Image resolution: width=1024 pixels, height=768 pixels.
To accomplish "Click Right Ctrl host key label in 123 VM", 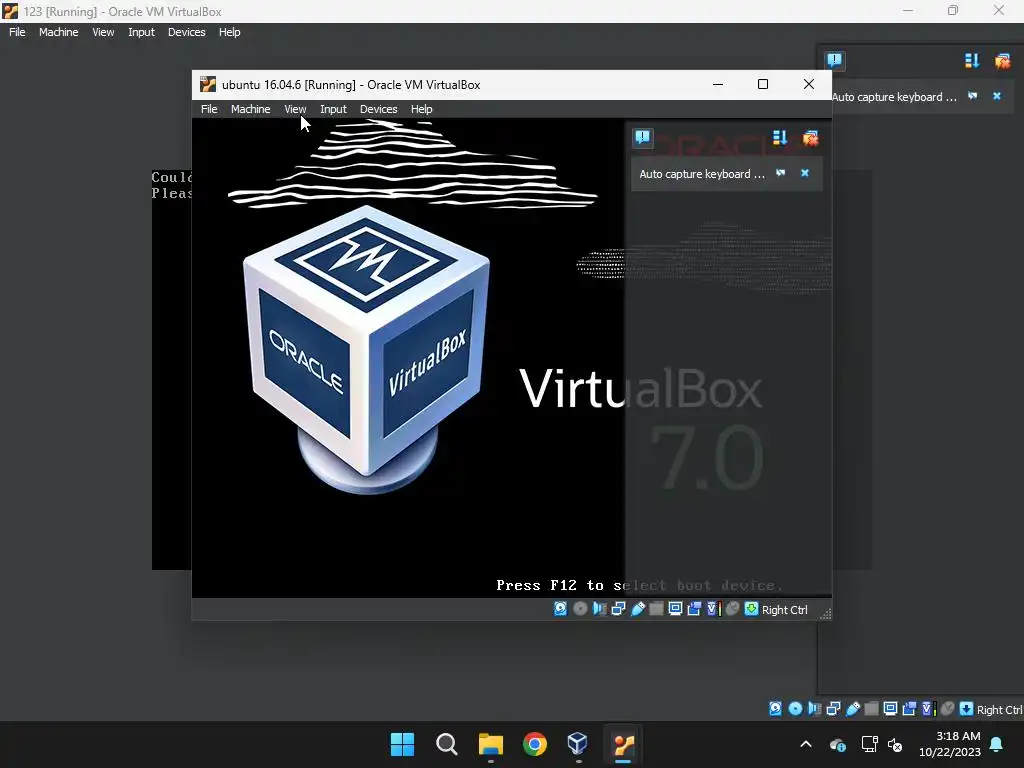I will (999, 709).
